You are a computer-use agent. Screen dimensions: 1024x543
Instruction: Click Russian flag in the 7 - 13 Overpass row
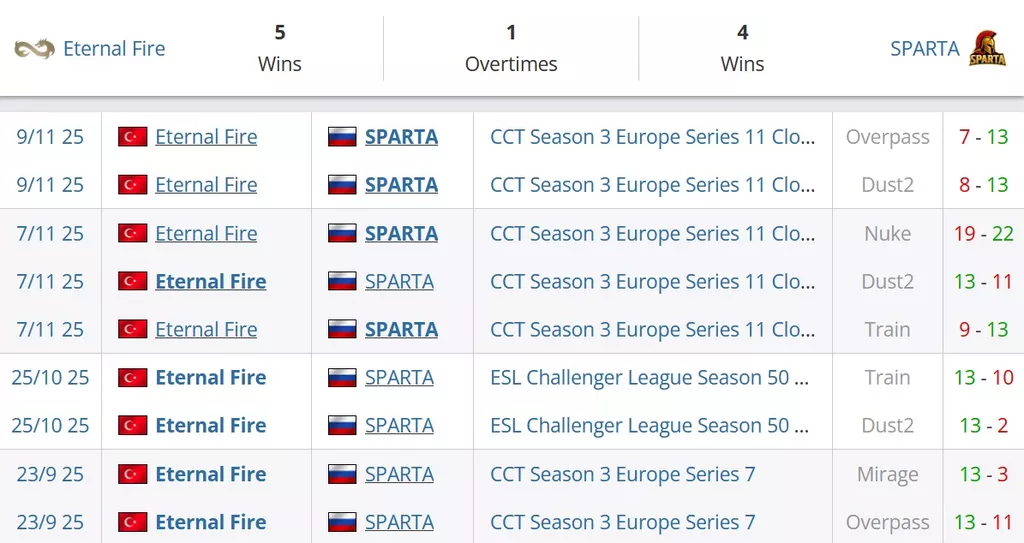[x=343, y=138]
